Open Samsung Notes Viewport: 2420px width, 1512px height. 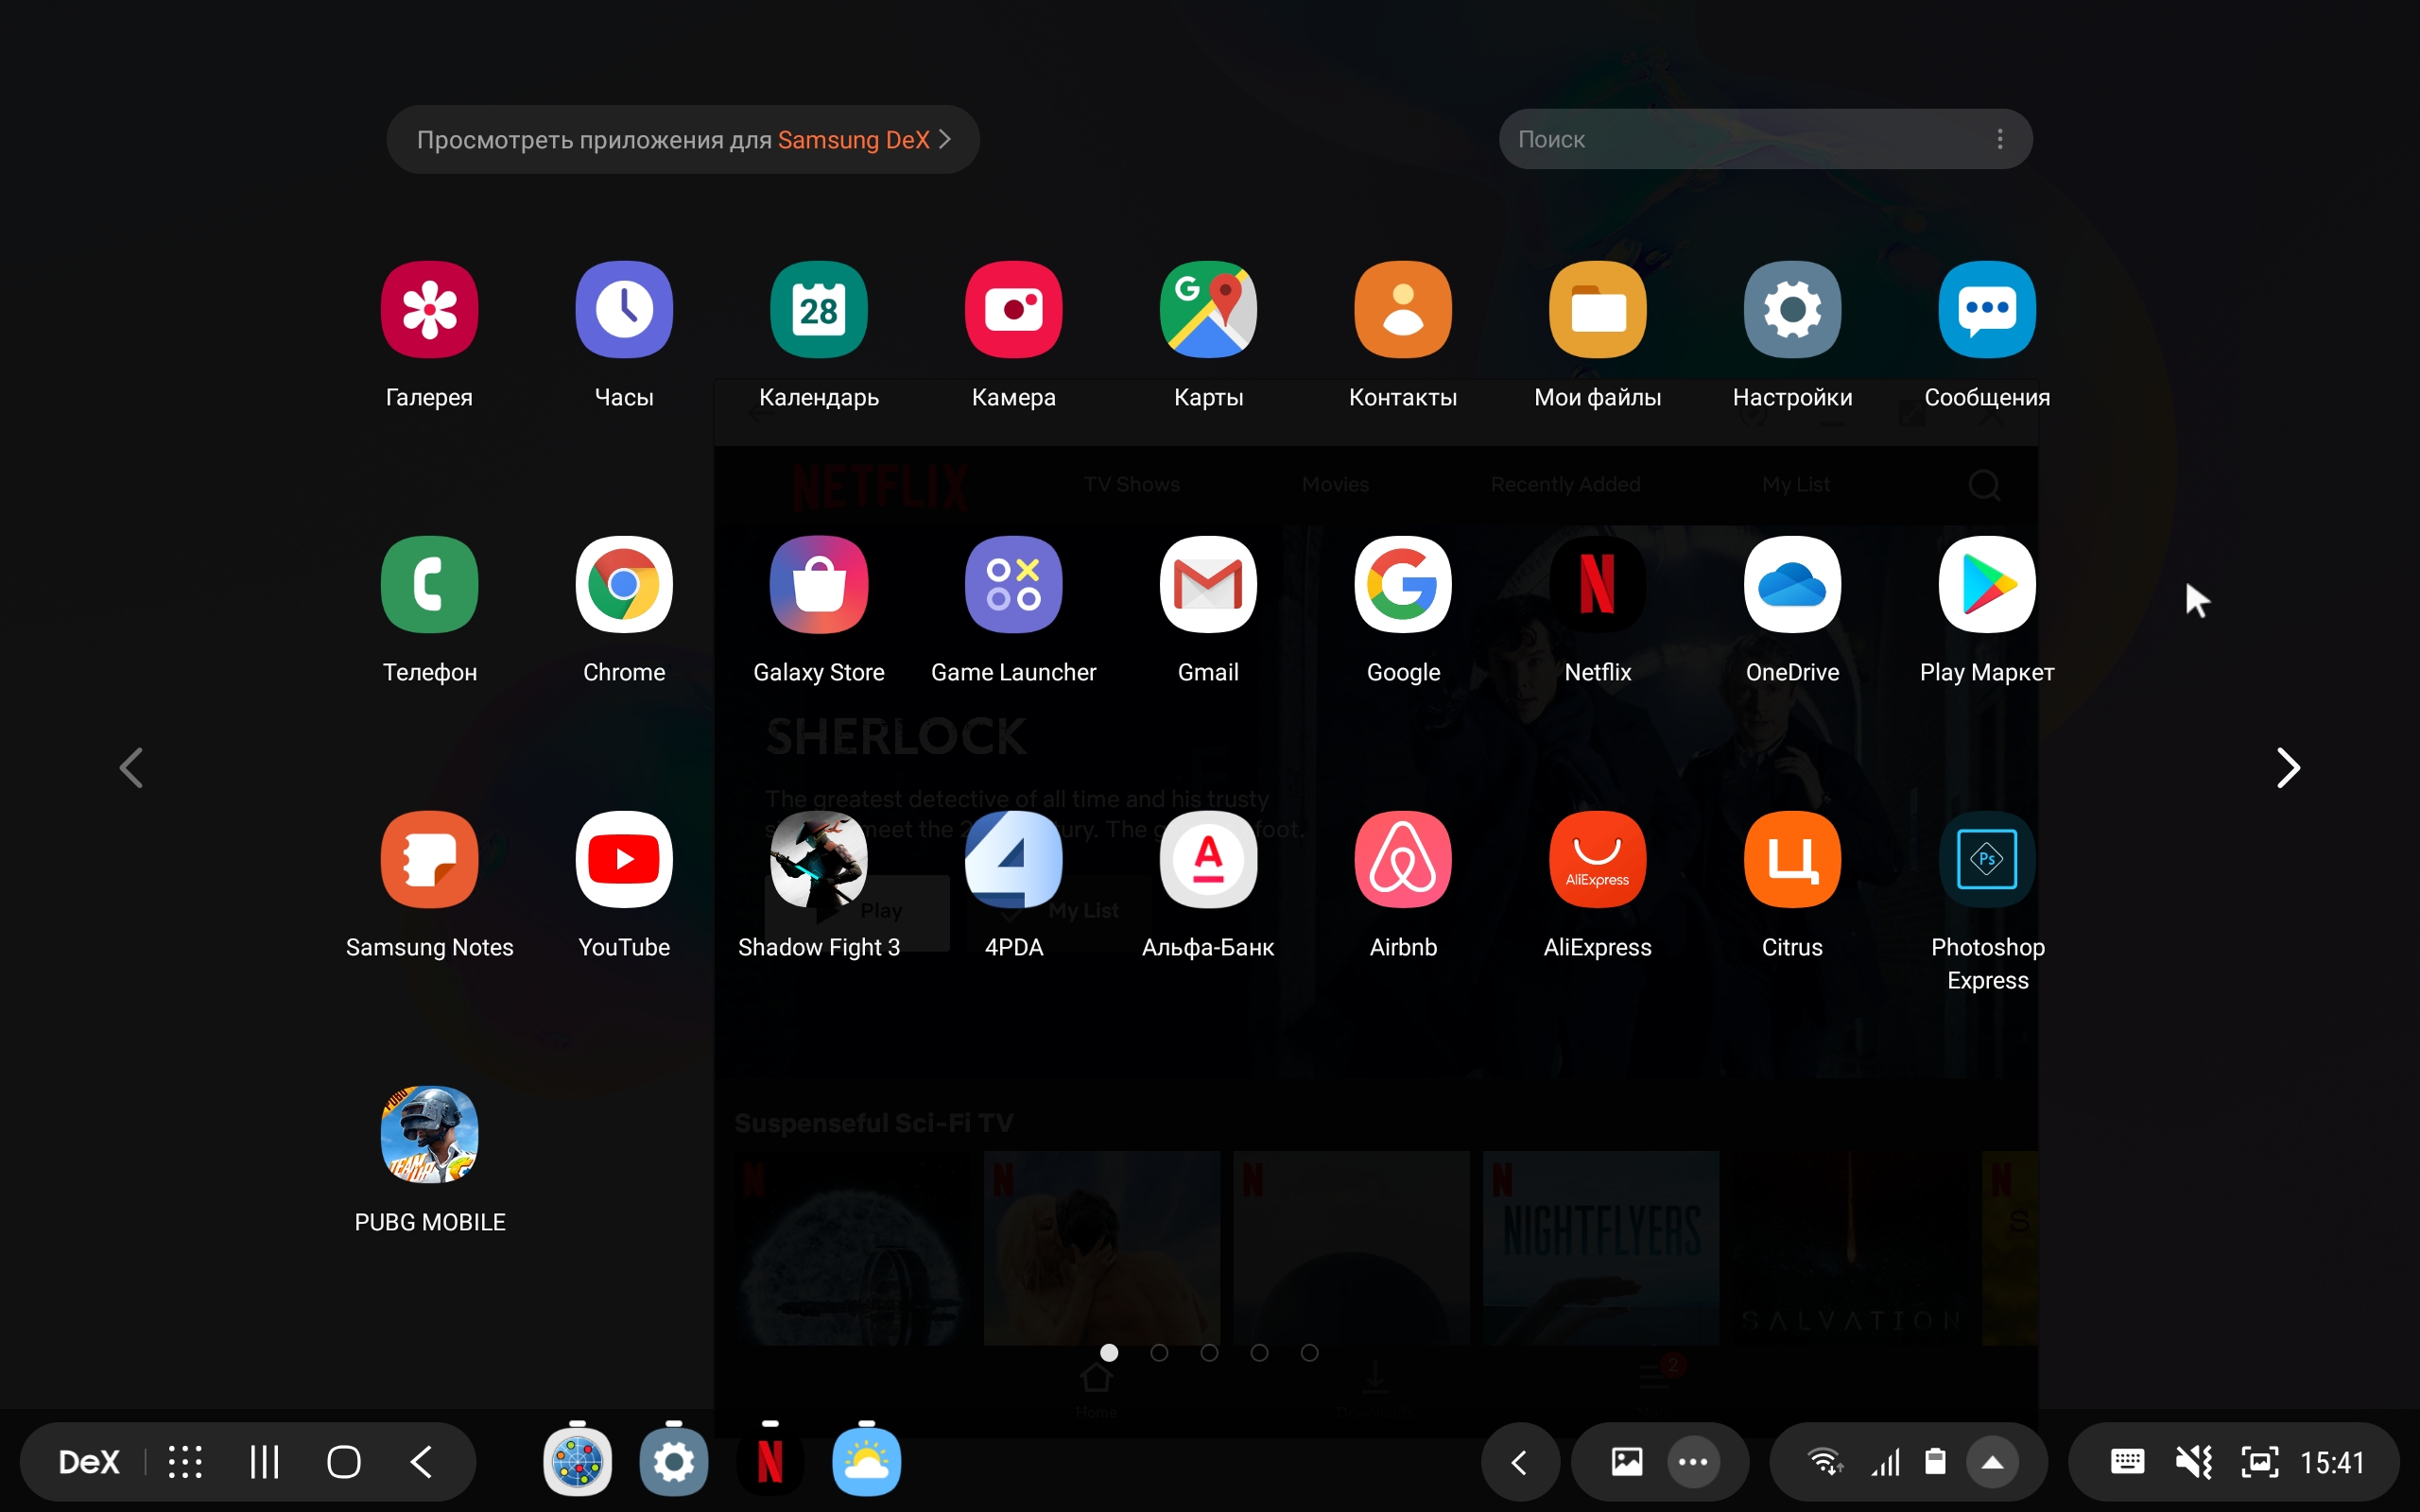pyautogui.click(x=429, y=860)
